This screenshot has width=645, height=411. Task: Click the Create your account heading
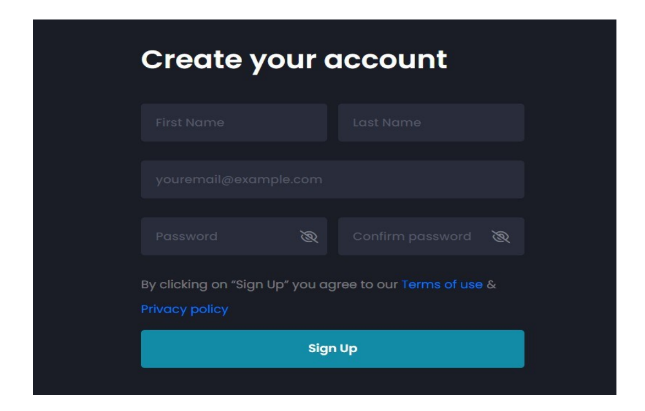coord(294,60)
